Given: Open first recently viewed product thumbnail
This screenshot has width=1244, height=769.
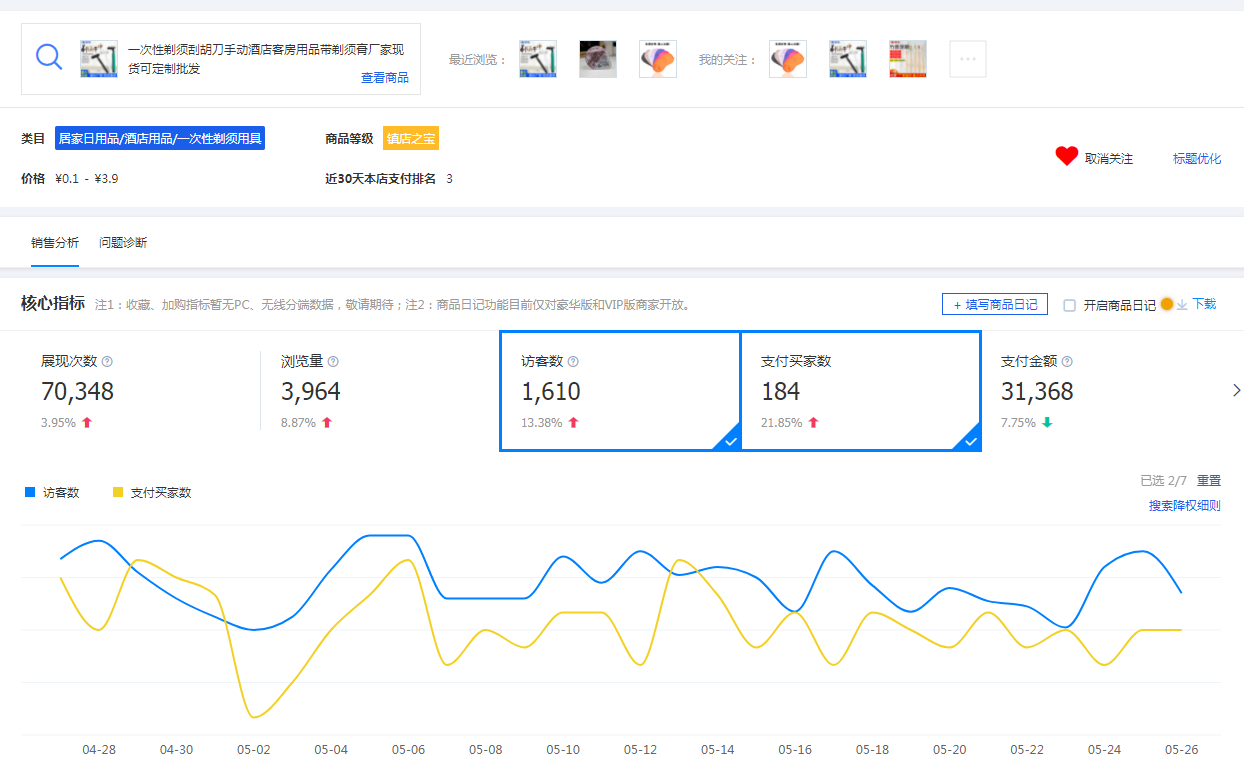Looking at the screenshot, I should coord(538,59).
